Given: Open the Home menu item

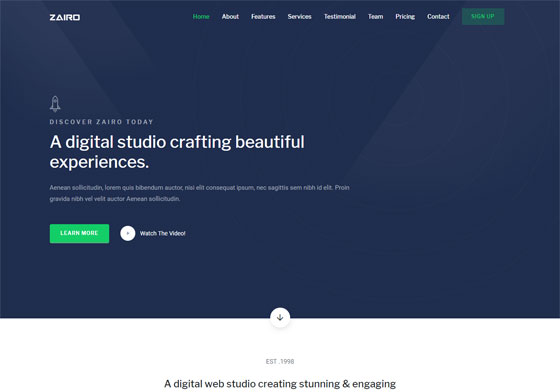Looking at the screenshot, I should [x=201, y=16].
